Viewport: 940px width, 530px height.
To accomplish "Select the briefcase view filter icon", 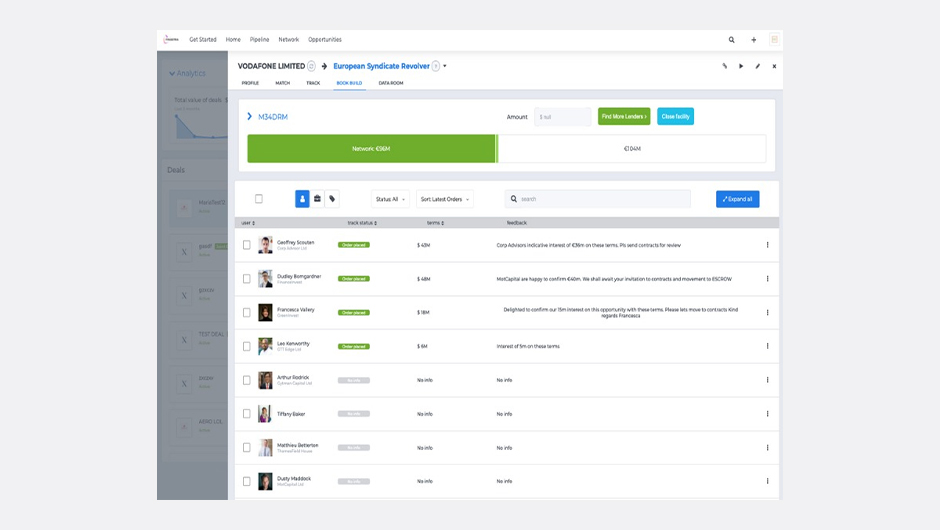I will 317,199.
